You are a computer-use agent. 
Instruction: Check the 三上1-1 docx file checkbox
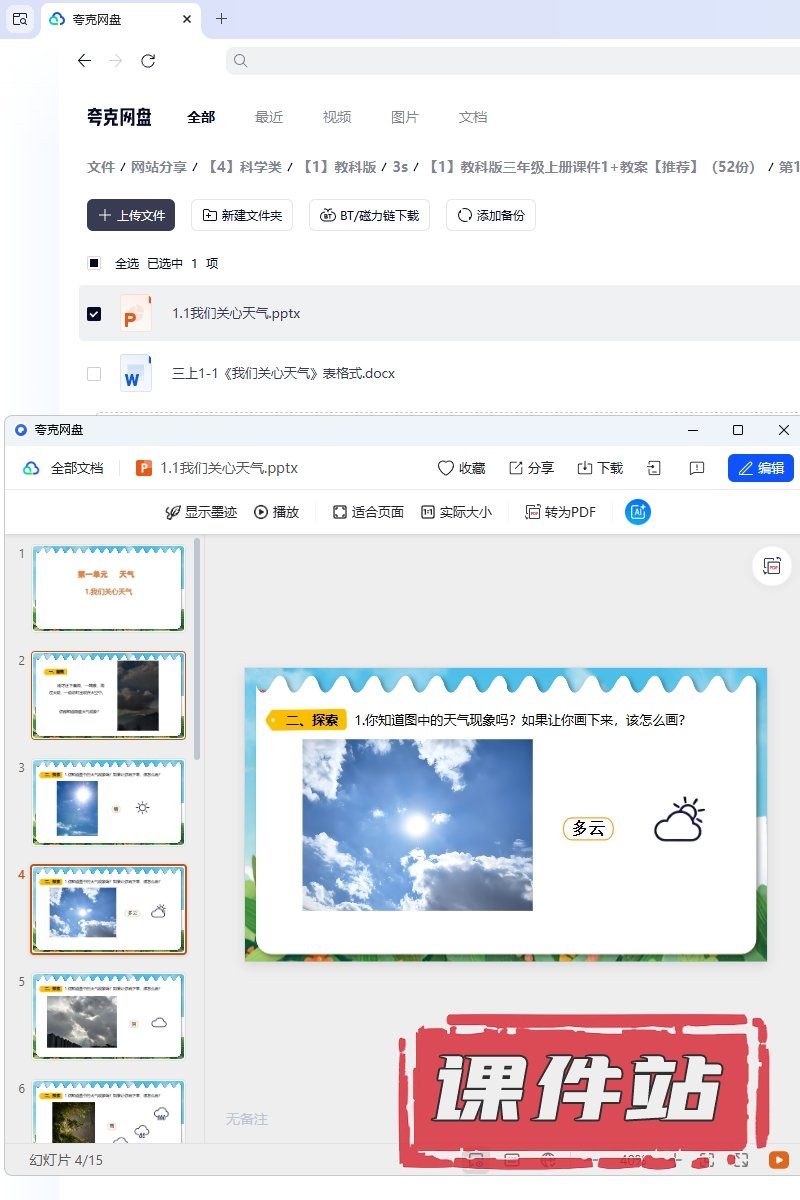coord(94,374)
